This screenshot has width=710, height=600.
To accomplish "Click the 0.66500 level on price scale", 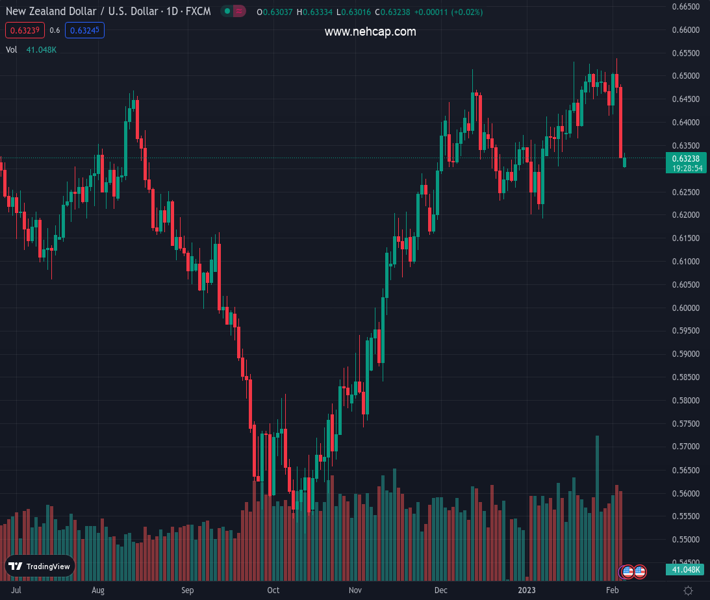I will pos(685,6).
